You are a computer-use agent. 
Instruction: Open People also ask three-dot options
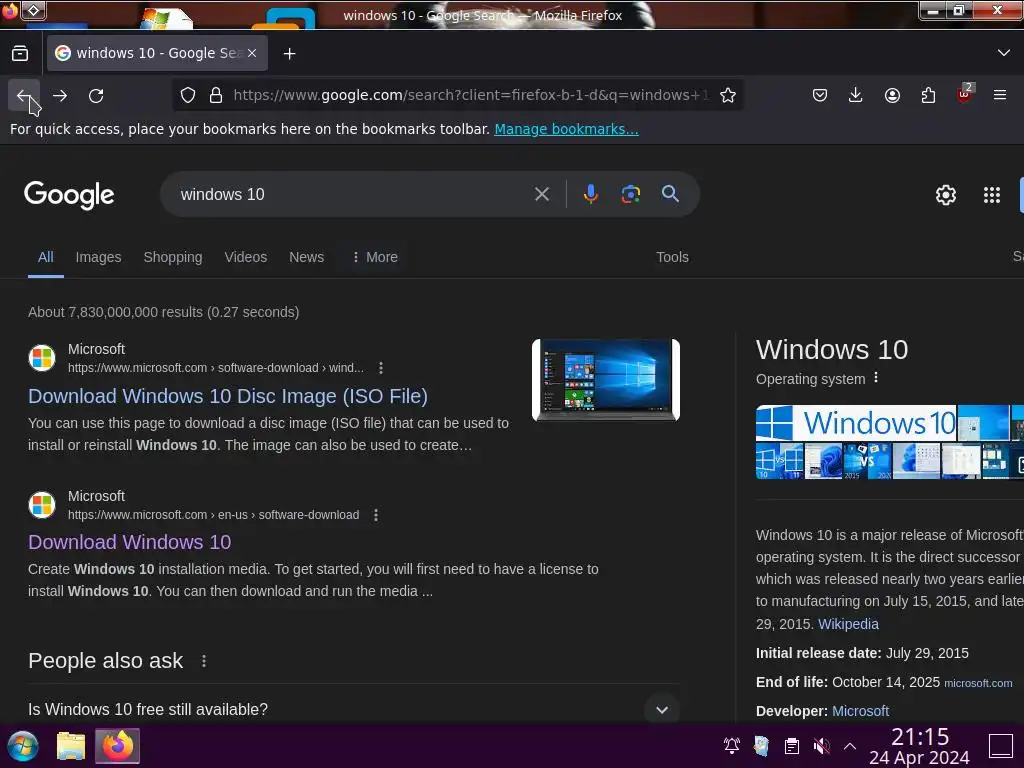coord(204,661)
